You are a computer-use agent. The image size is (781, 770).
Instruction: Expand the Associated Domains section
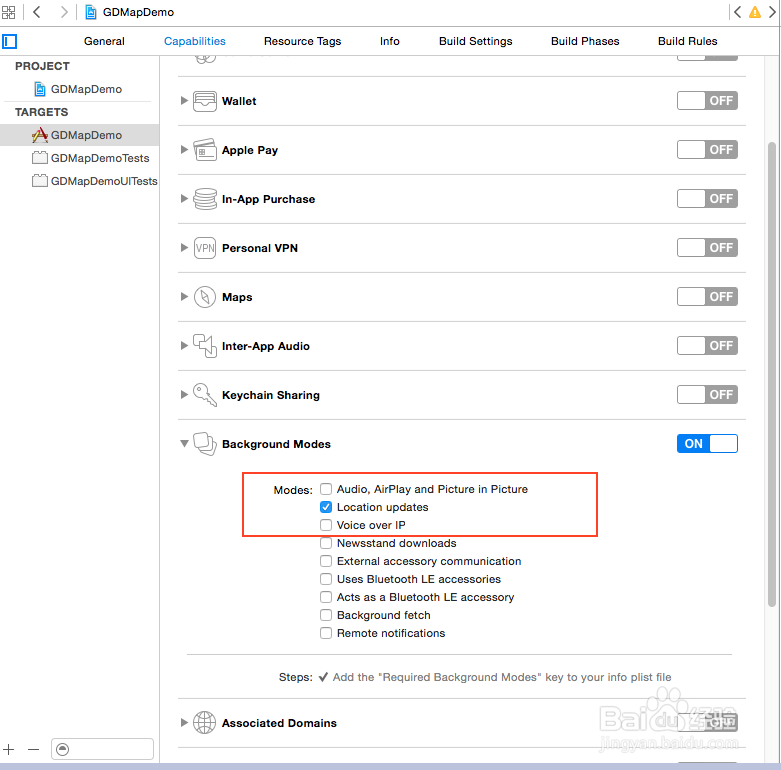(x=184, y=722)
